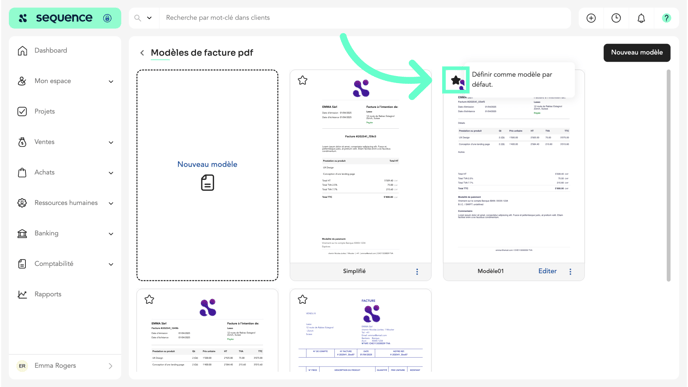Open the Simplifié template three-dot menu
The image size is (688, 387).
click(x=417, y=272)
